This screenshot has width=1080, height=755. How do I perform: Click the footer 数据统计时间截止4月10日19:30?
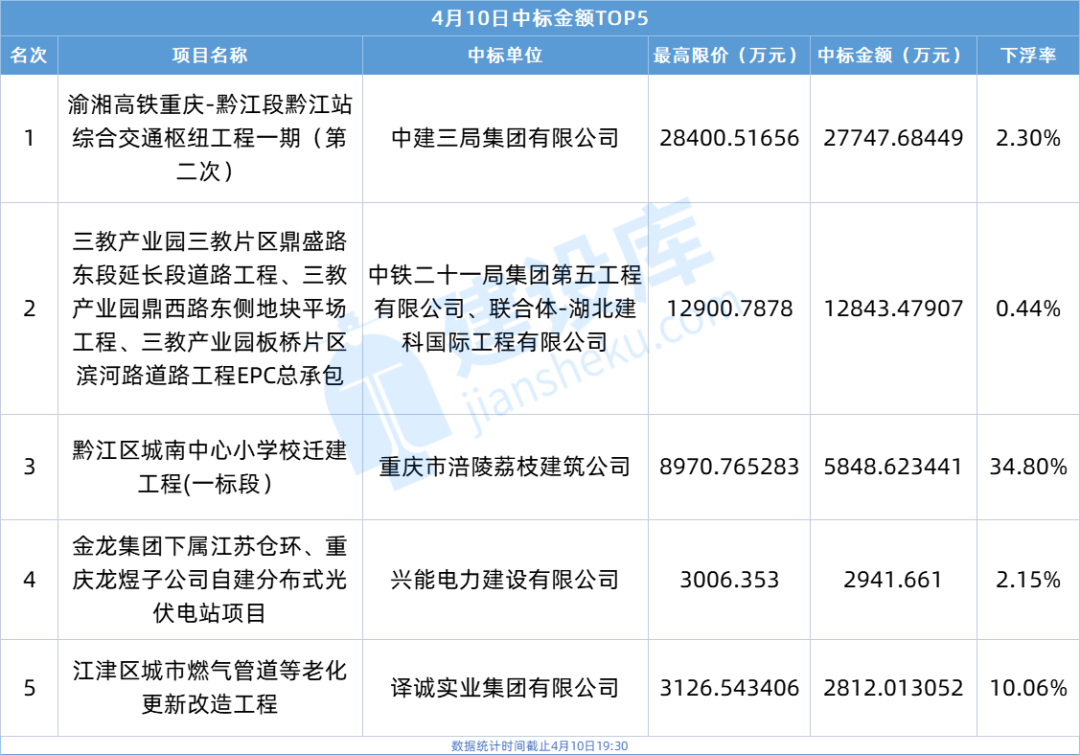pos(540,746)
